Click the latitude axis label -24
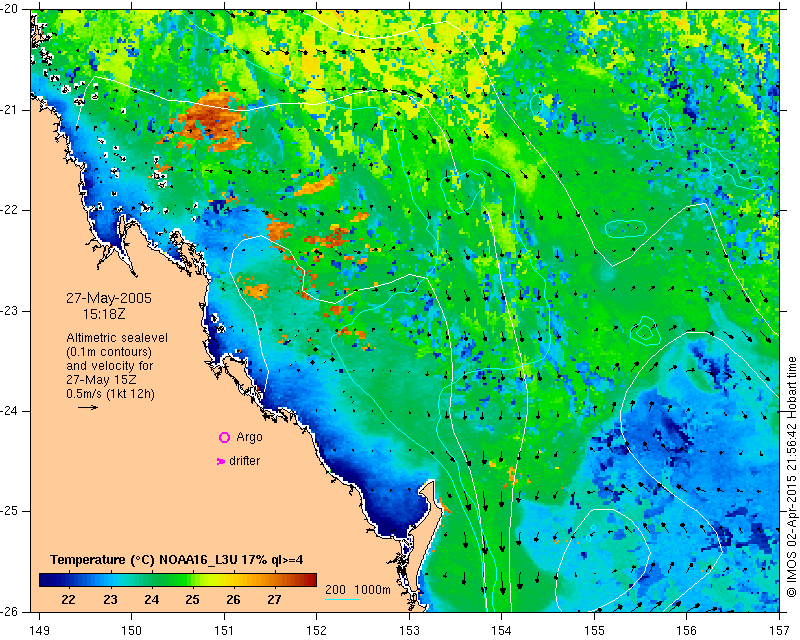This screenshot has height=640, width=800. click(10, 411)
